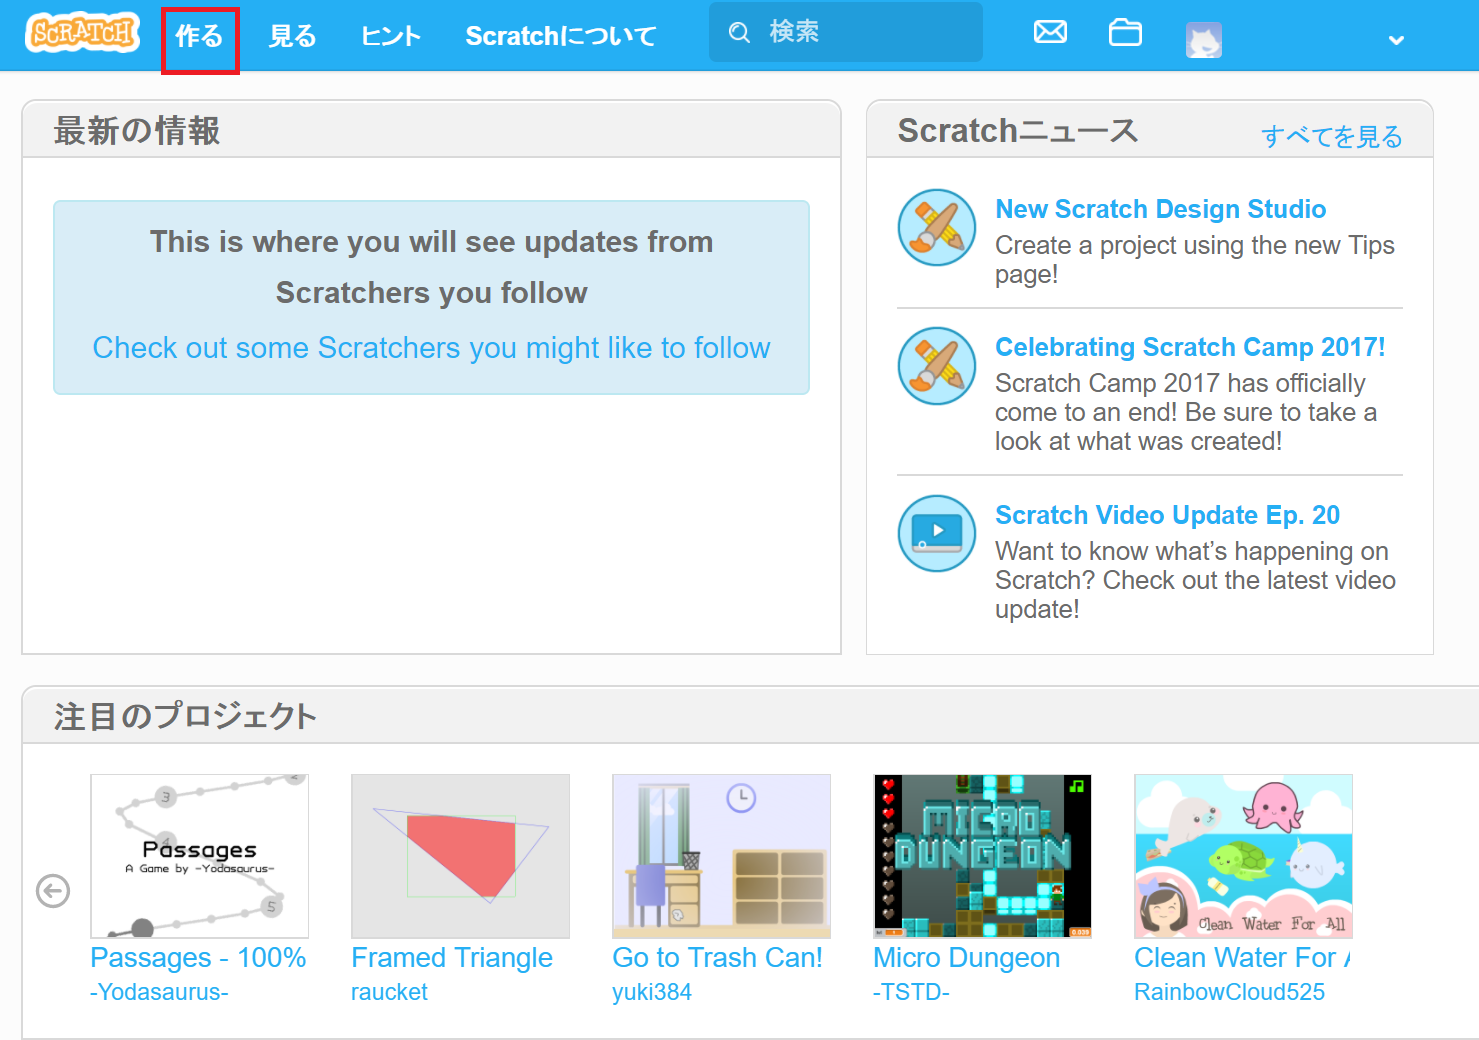Click the previous projects arrow button
This screenshot has height=1040, width=1479.
[x=53, y=890]
